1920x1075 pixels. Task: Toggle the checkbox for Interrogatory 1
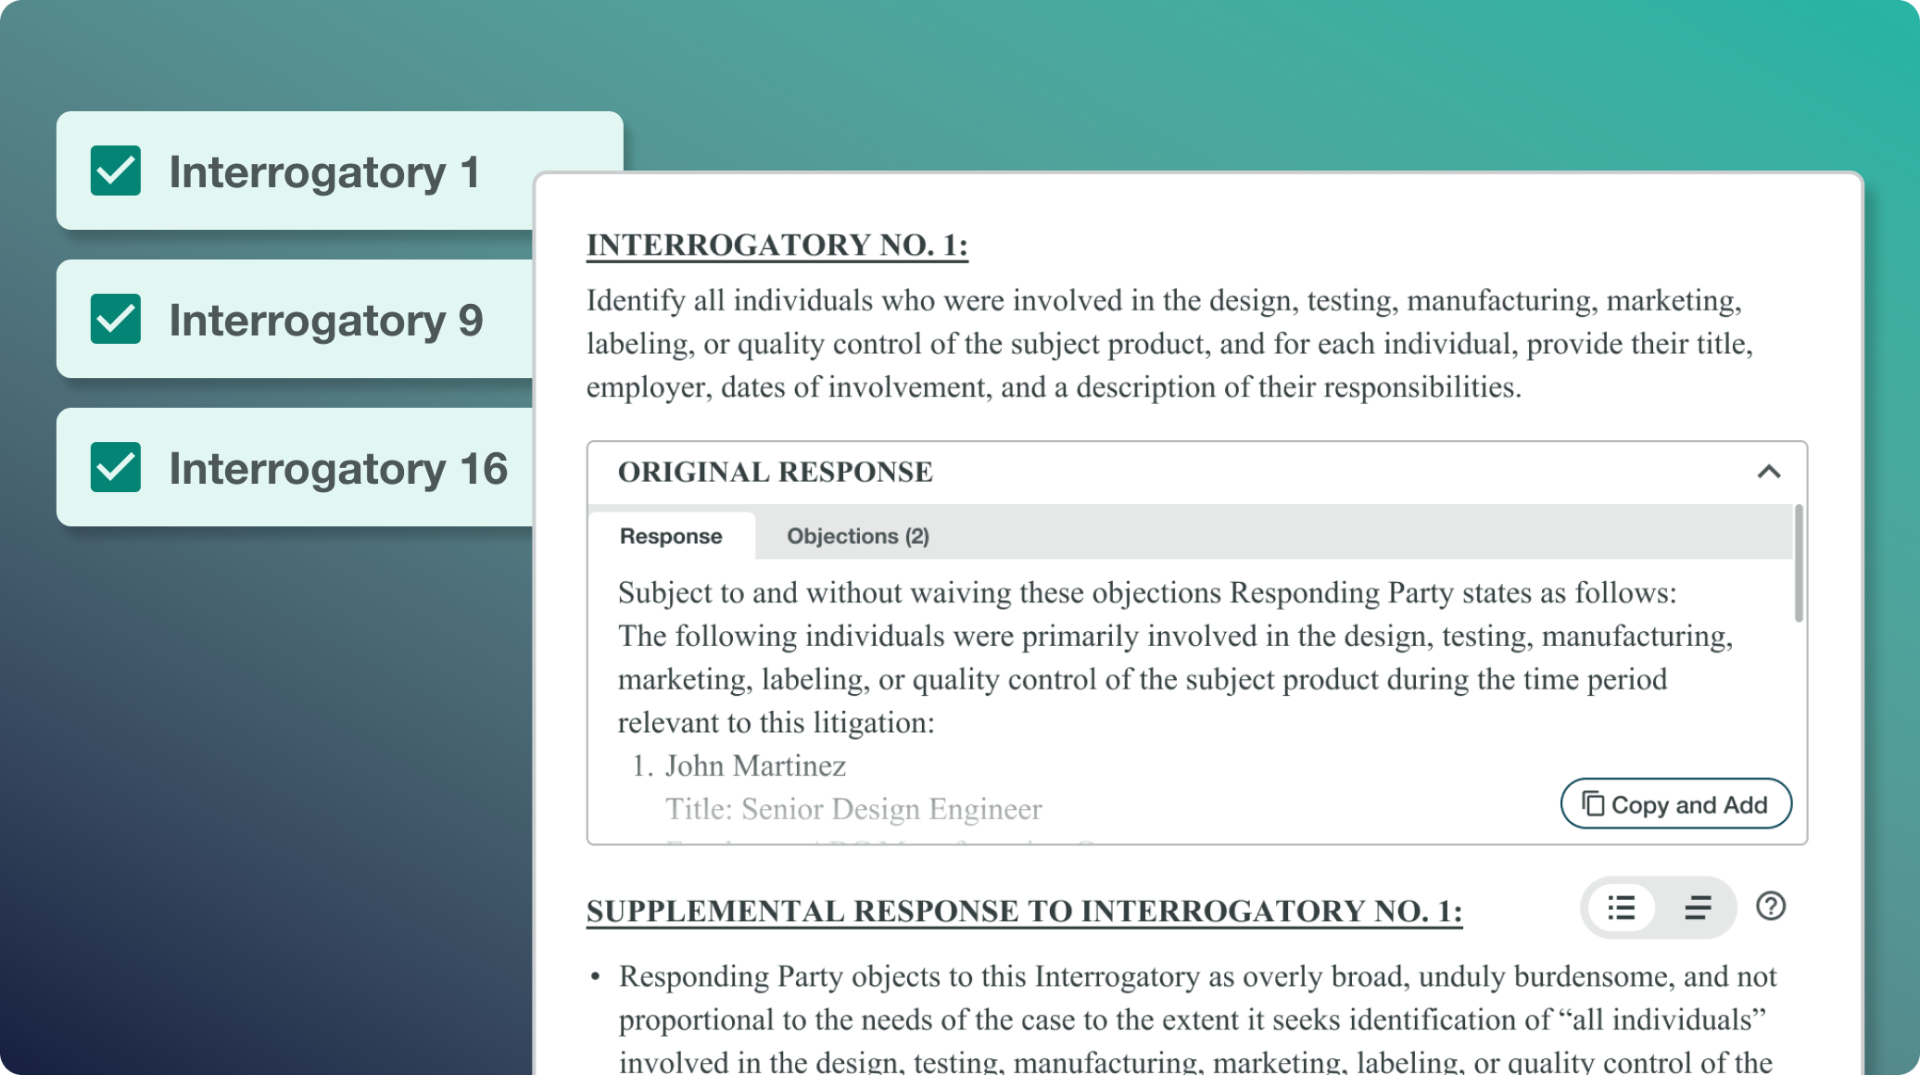[x=115, y=171]
